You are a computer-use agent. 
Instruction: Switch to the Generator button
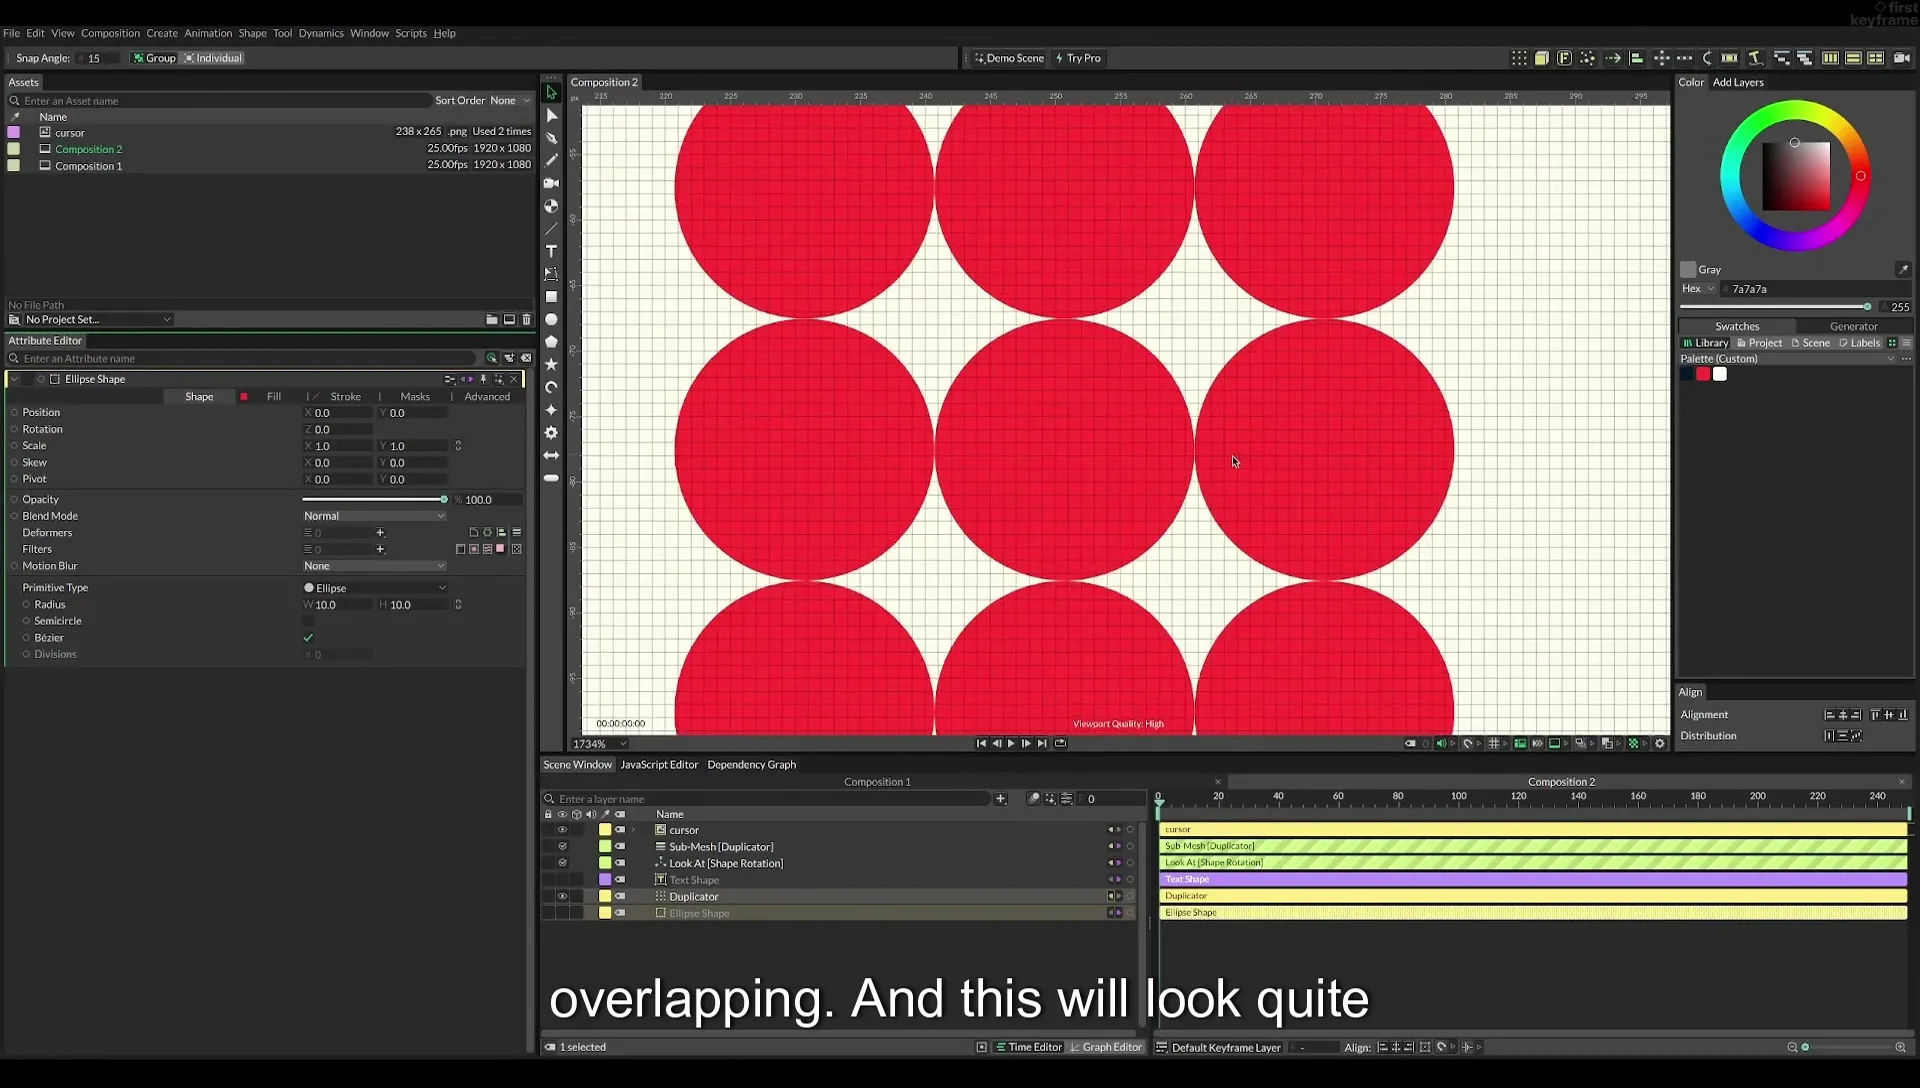pos(1853,326)
